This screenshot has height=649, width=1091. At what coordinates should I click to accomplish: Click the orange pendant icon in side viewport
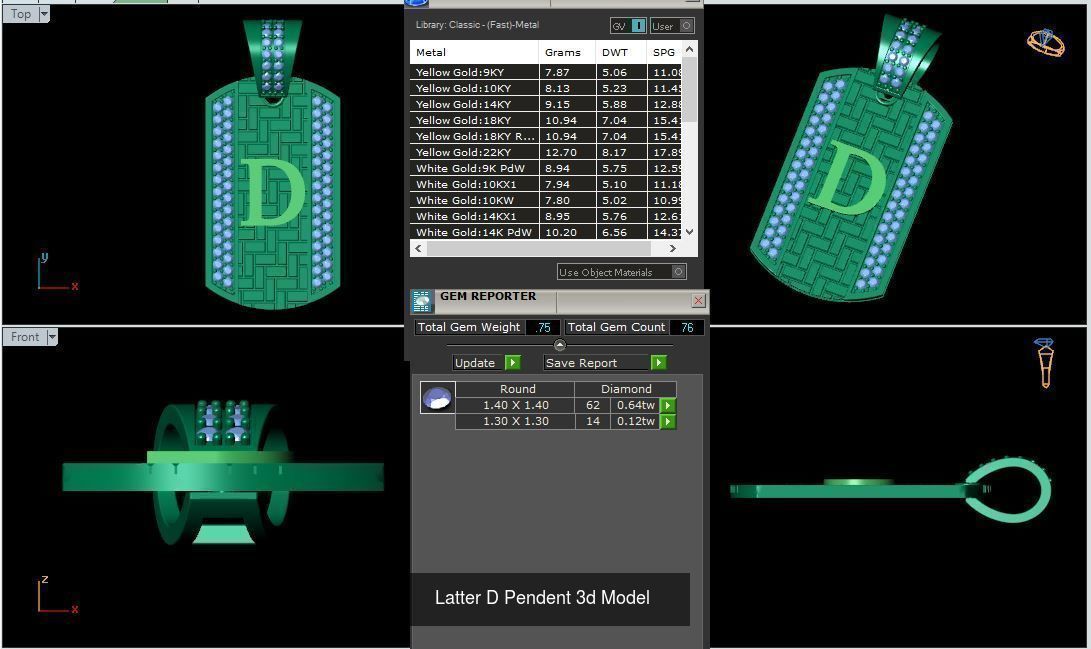[1044, 362]
